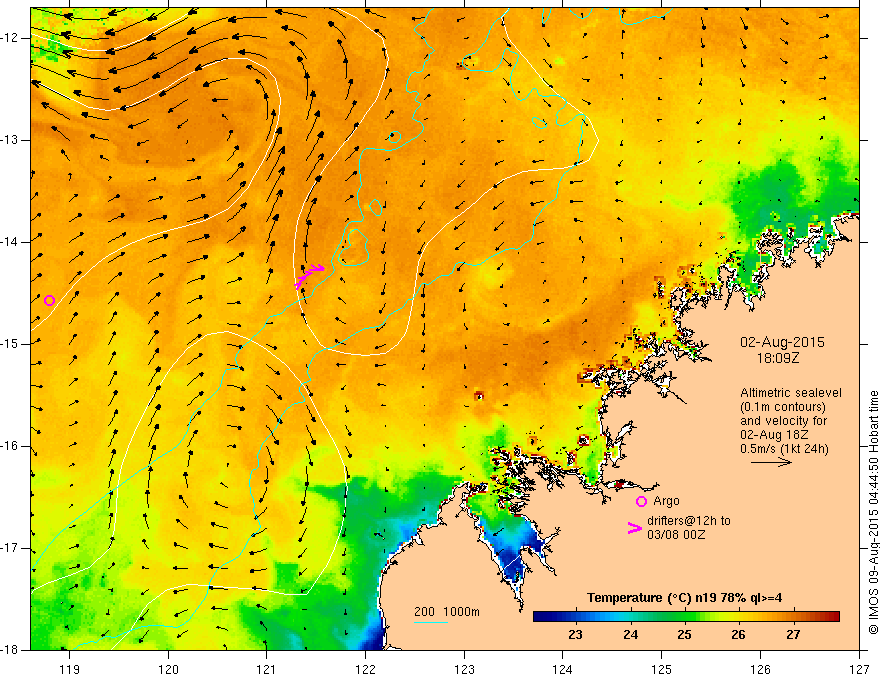
Task: Click the Argo float circle near 119 longitude
Action: [49, 300]
